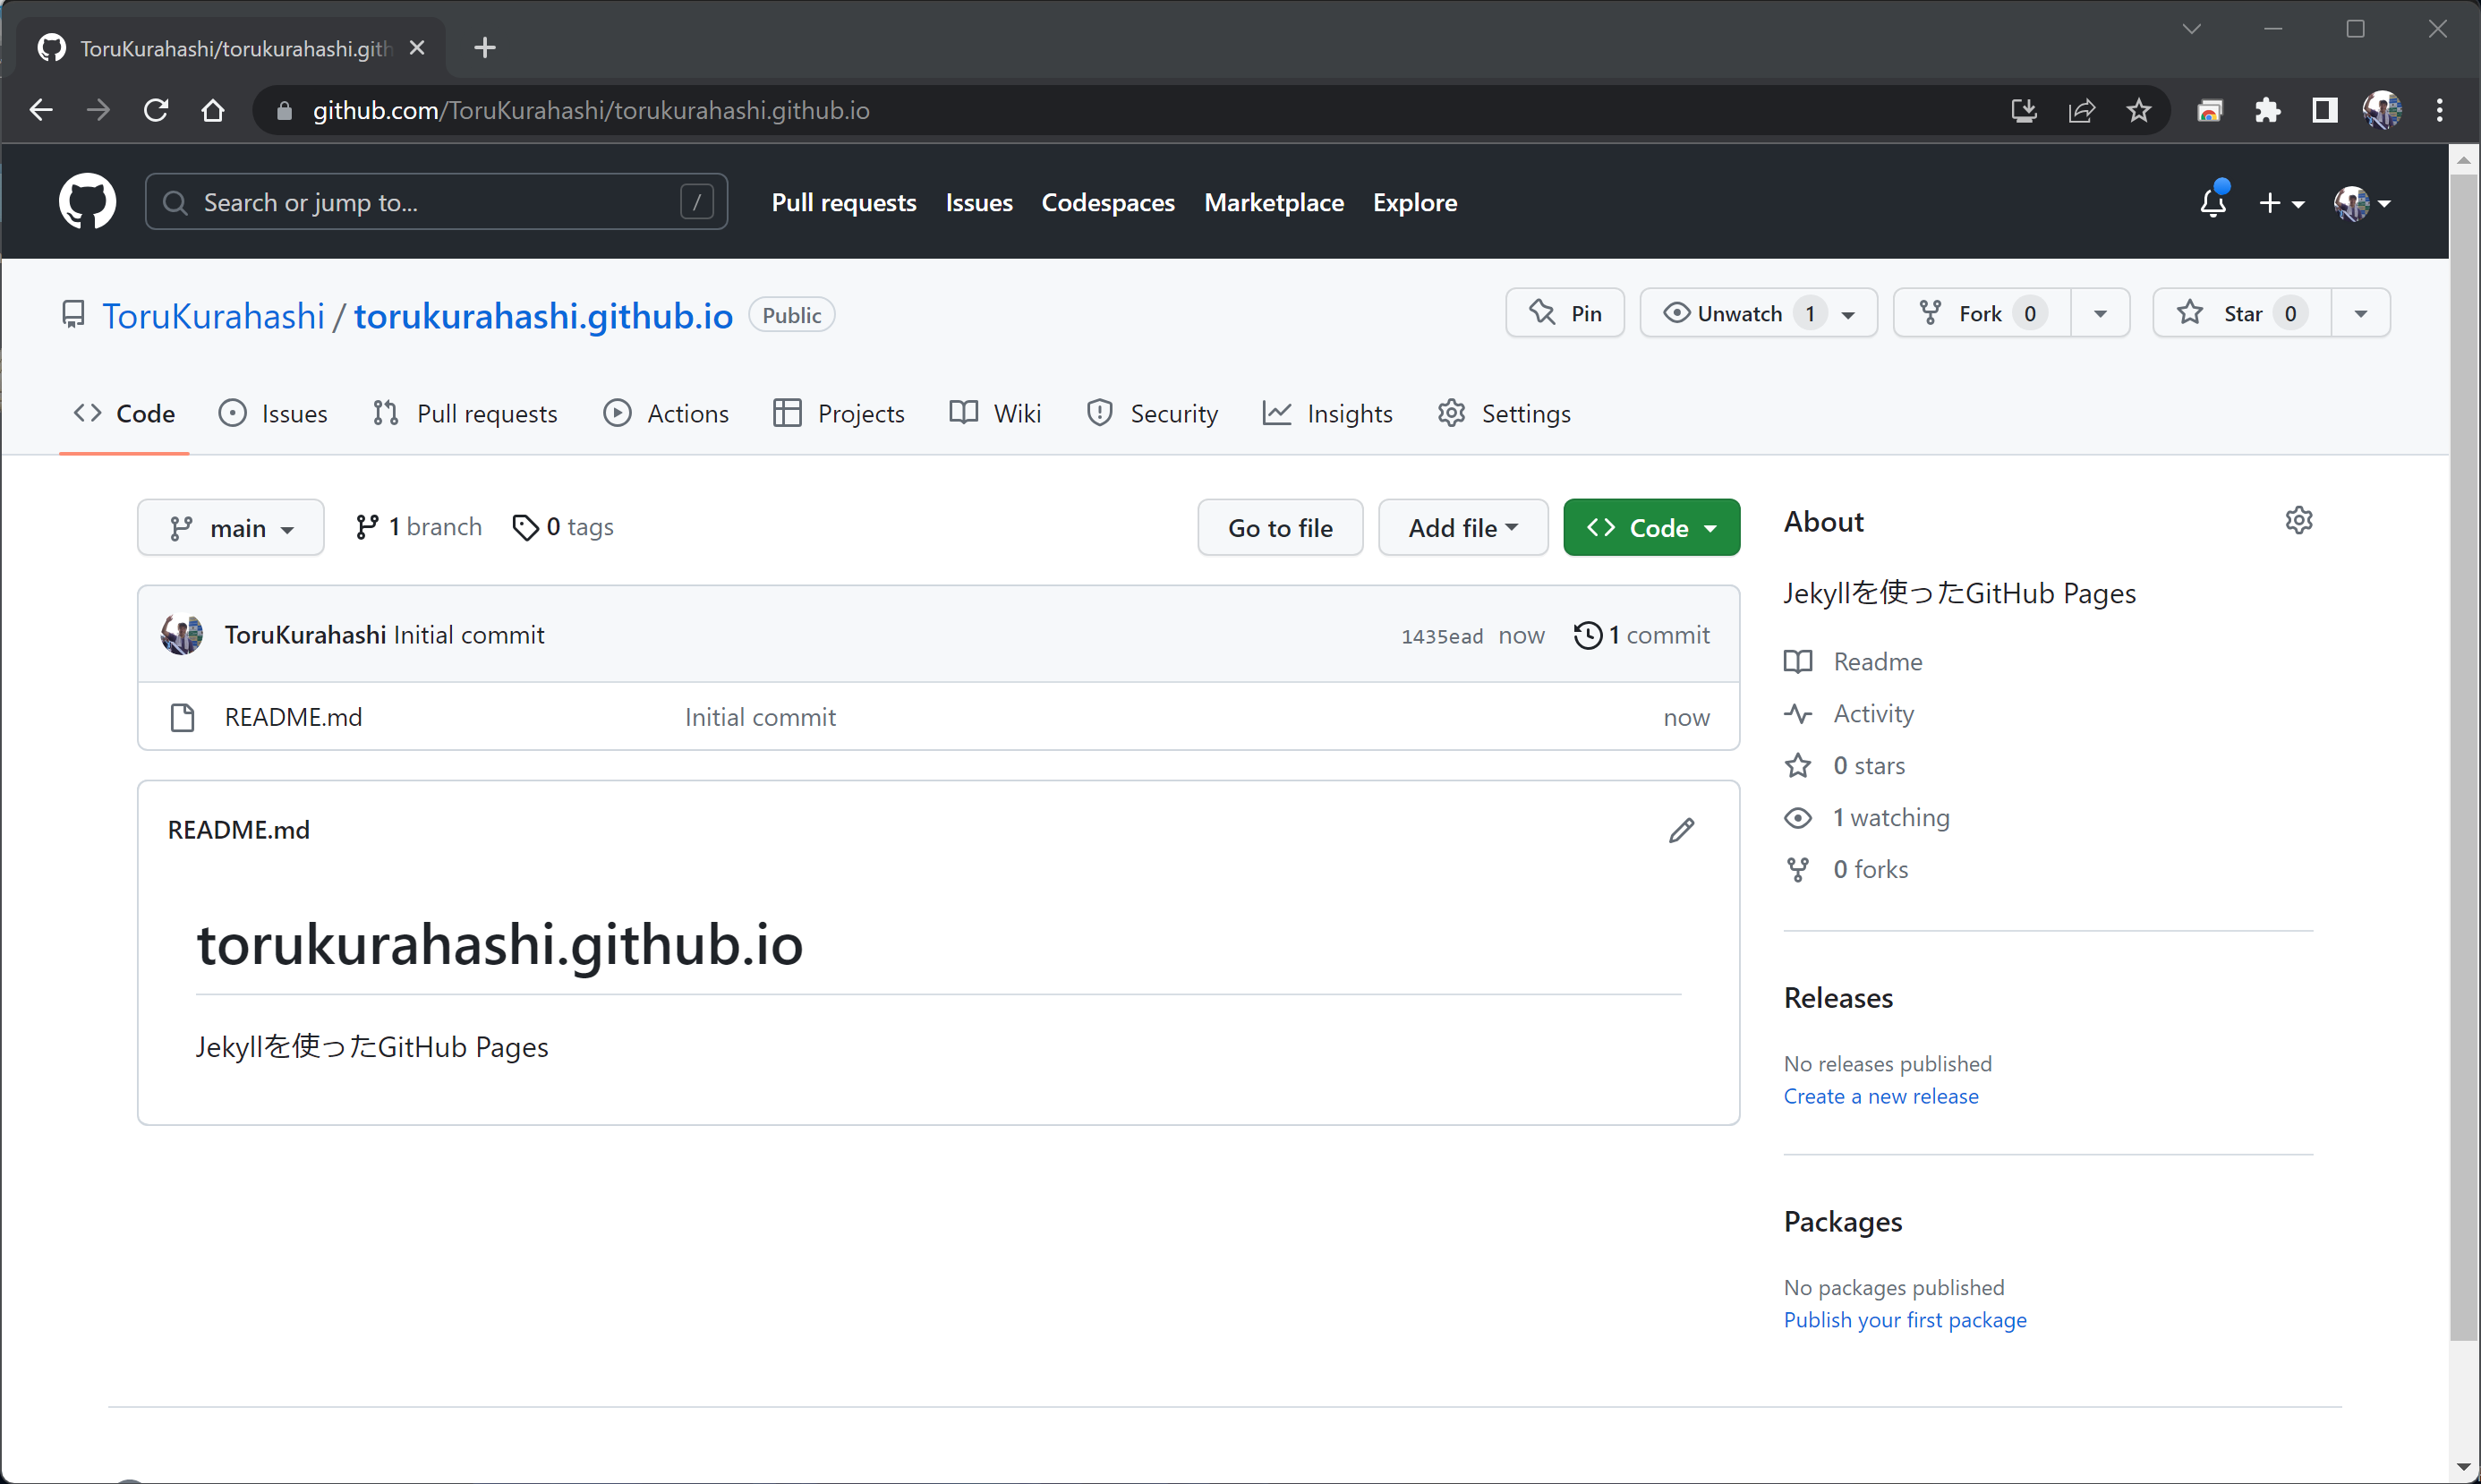The image size is (2481, 1484).
Task: Focus the Search or jump to field
Action: coord(436,202)
